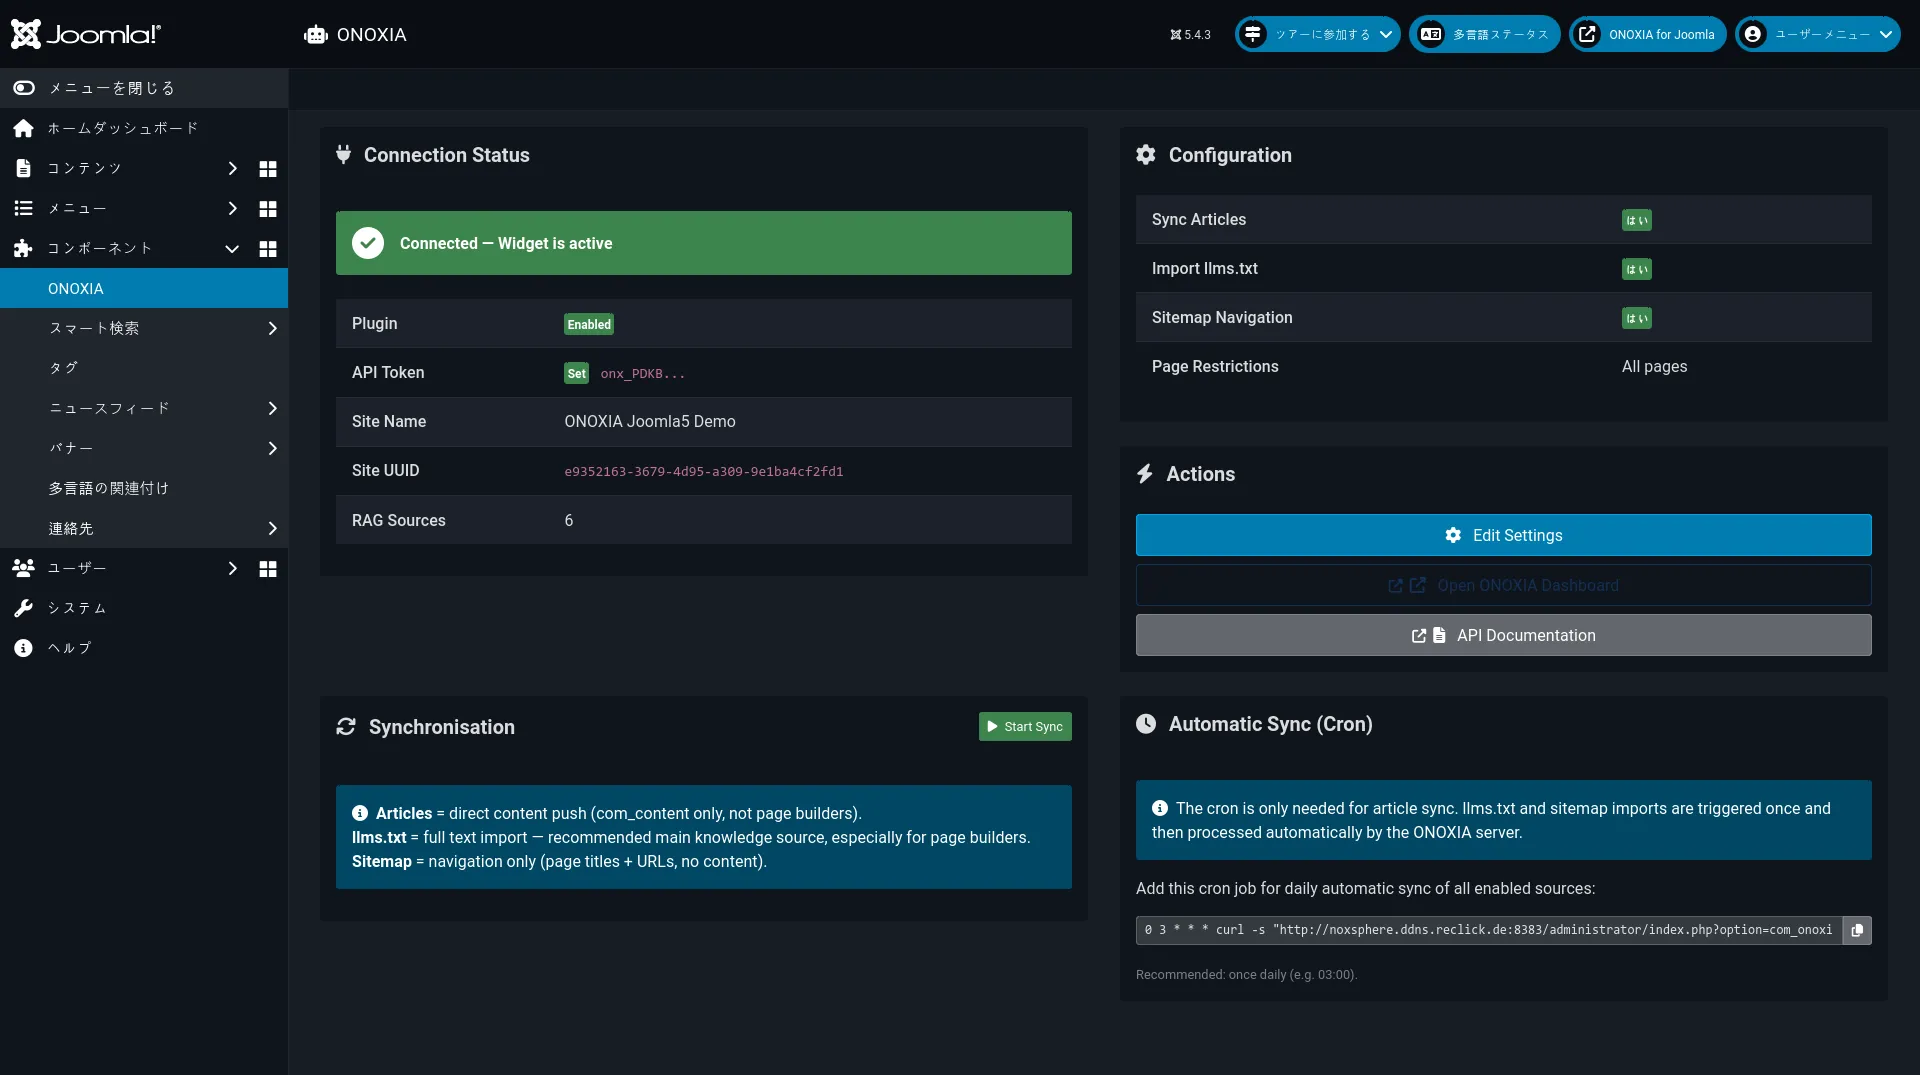Screen dimensions: 1920x1075
Task: Click the Plugin Enabled badge
Action: (x=589, y=324)
